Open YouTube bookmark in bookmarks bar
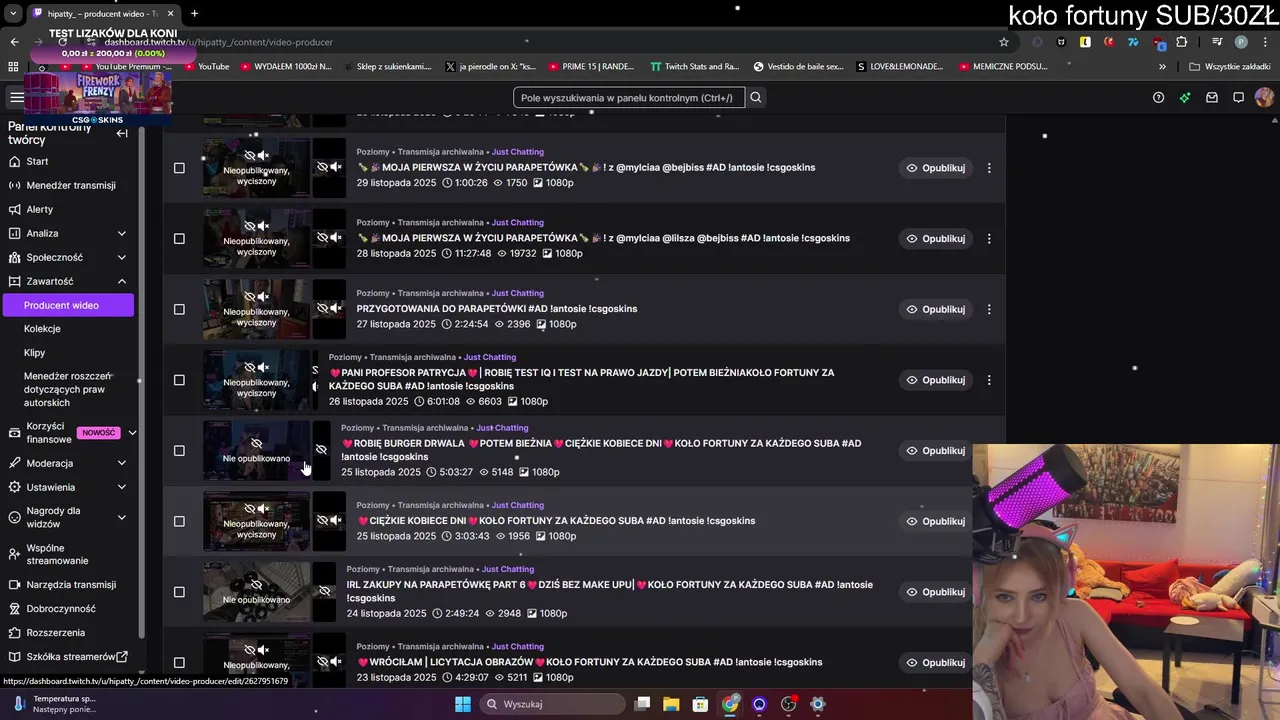This screenshot has height=720, width=1280. [x=206, y=67]
